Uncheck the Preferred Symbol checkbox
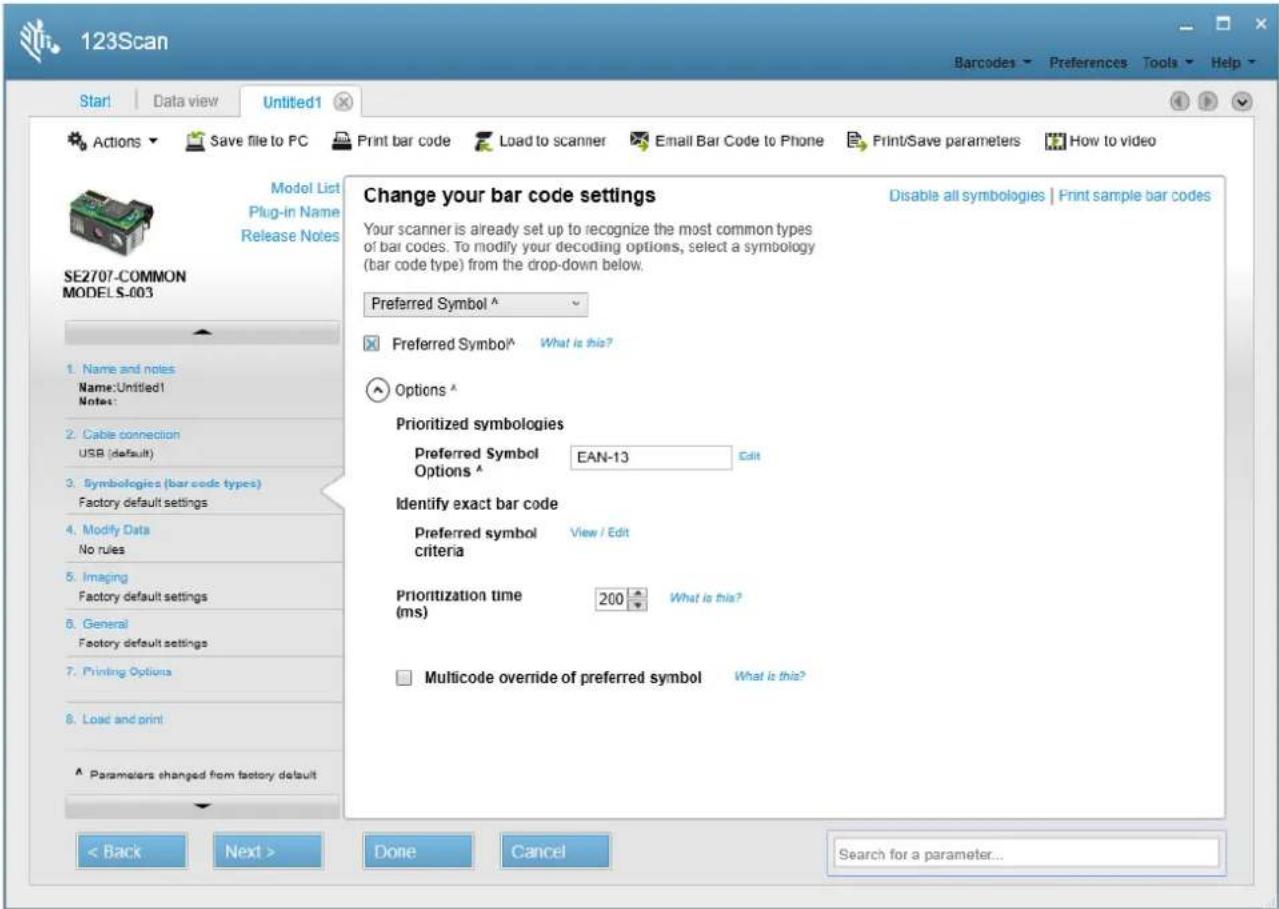The height and width of the screenshot is (909, 1279). (370, 343)
